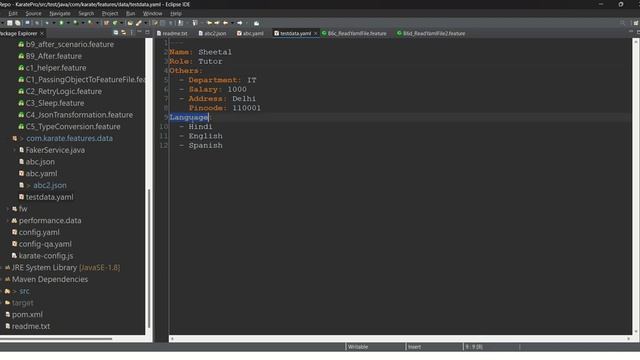The height and width of the screenshot is (360, 640).
Task: Click the New Java Package icon
Action: 106,23
